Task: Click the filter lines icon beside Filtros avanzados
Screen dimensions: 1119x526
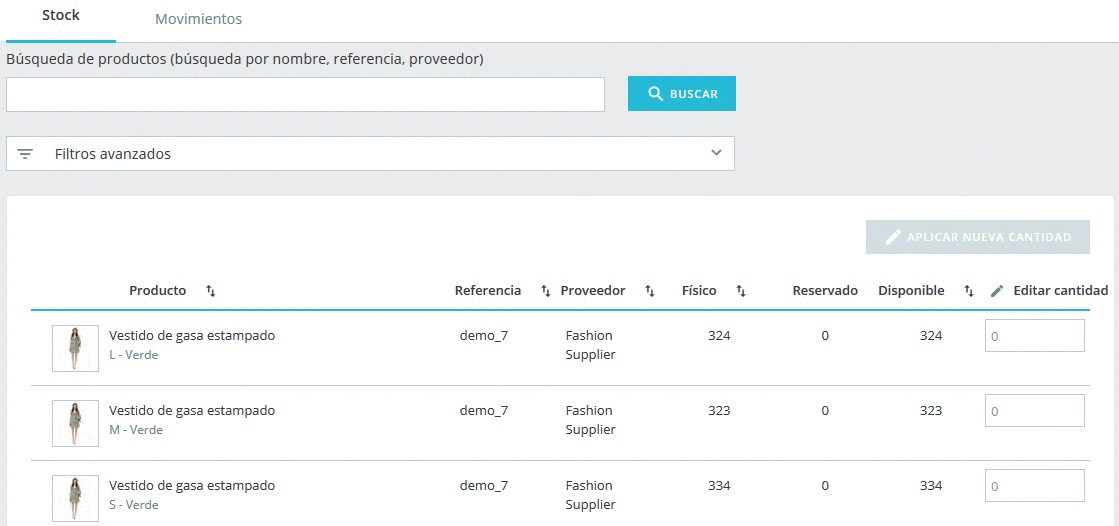Action: pos(25,154)
